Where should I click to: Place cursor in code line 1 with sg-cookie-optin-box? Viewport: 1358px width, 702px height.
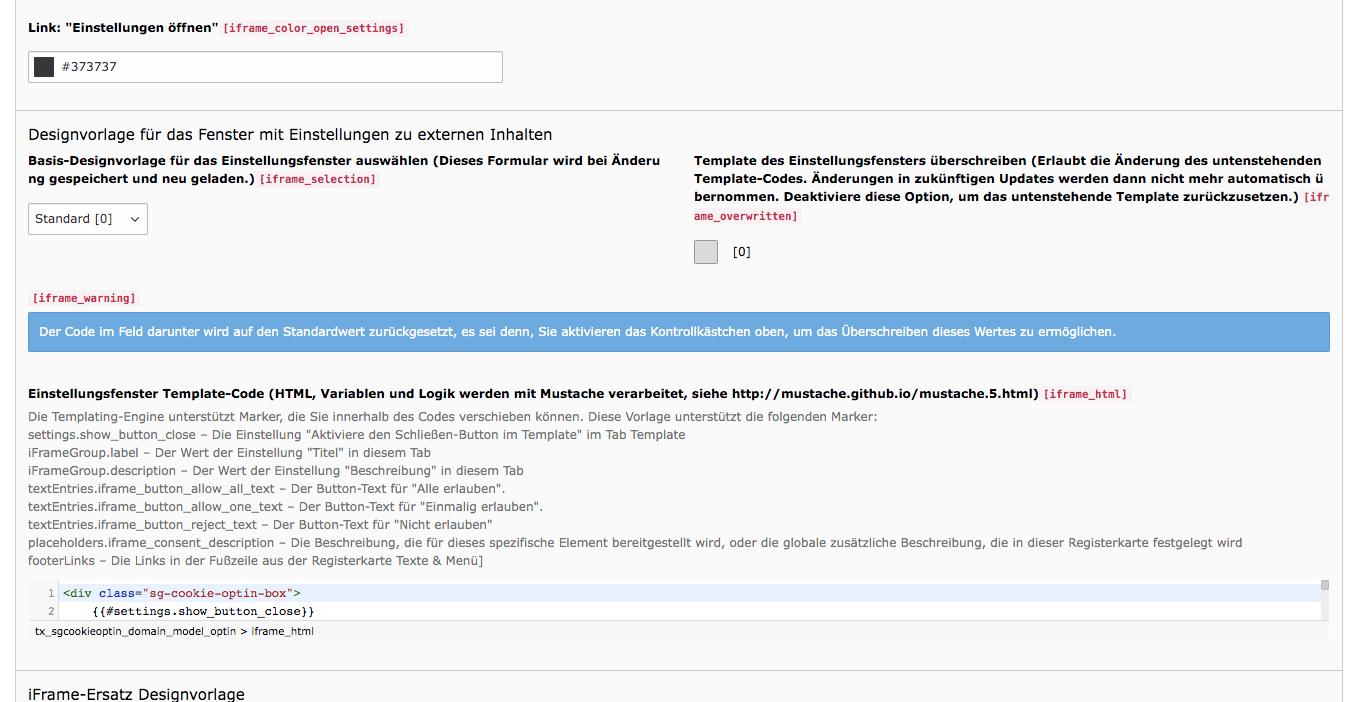181,593
